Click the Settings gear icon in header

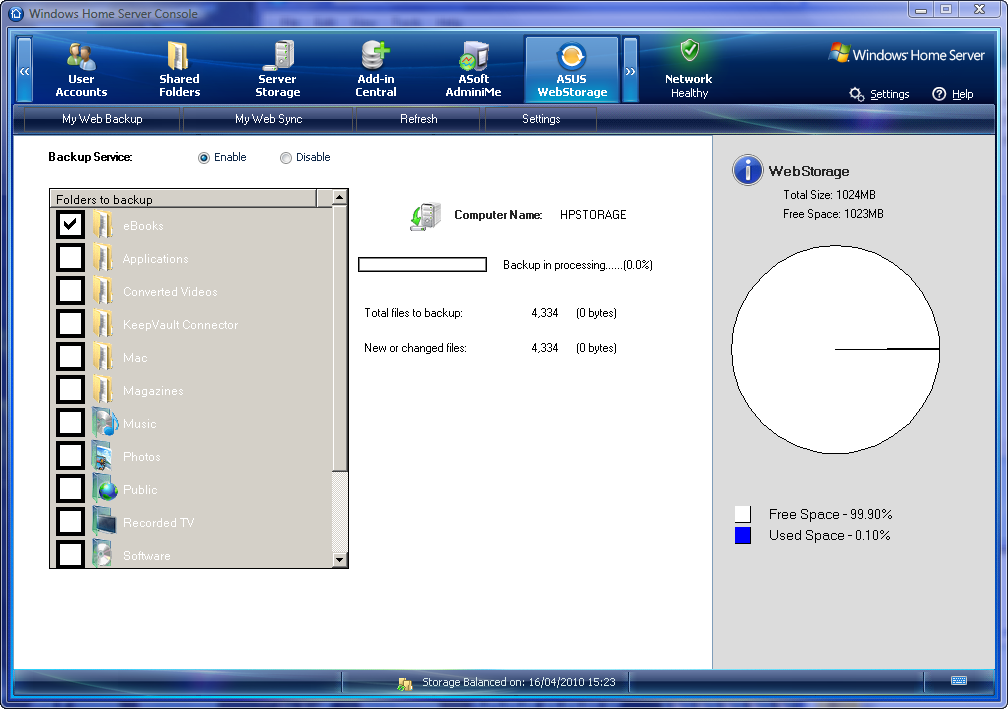(x=856, y=94)
